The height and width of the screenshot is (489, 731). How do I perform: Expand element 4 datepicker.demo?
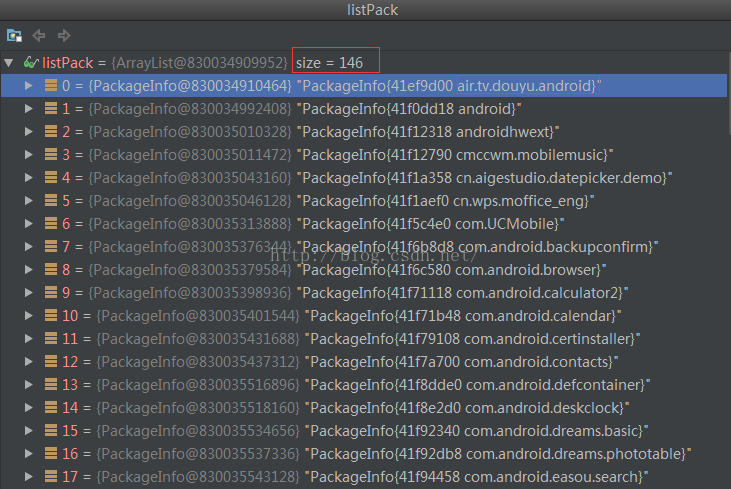pos(28,178)
